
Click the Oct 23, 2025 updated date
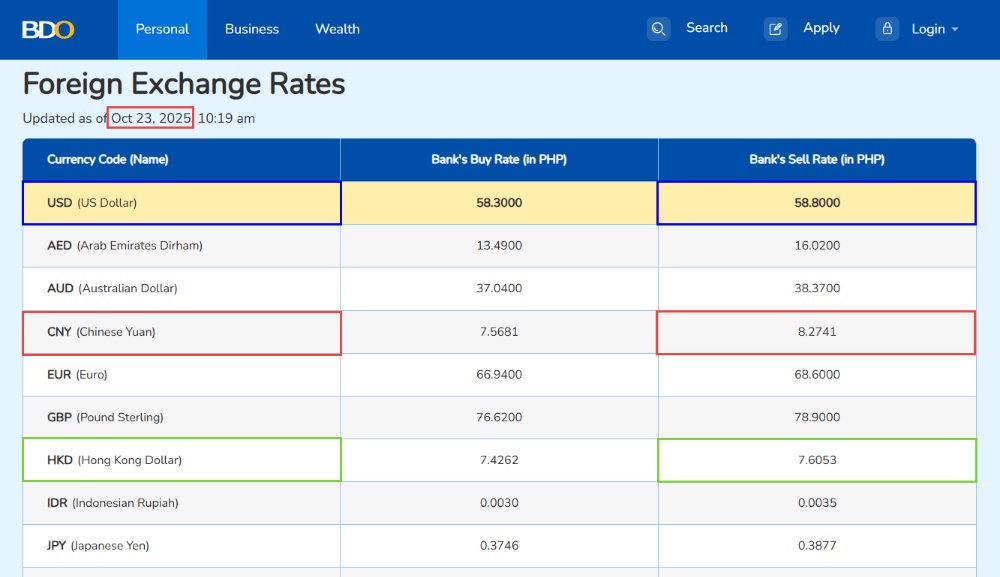pos(150,118)
